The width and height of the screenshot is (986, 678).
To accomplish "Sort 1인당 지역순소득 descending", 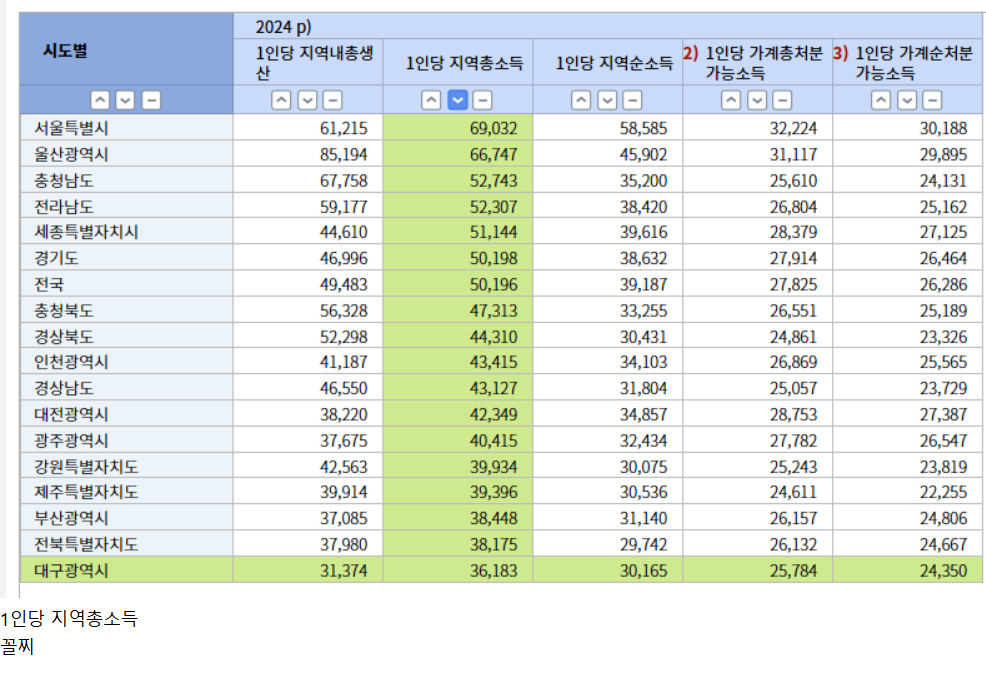I will (x=607, y=100).
